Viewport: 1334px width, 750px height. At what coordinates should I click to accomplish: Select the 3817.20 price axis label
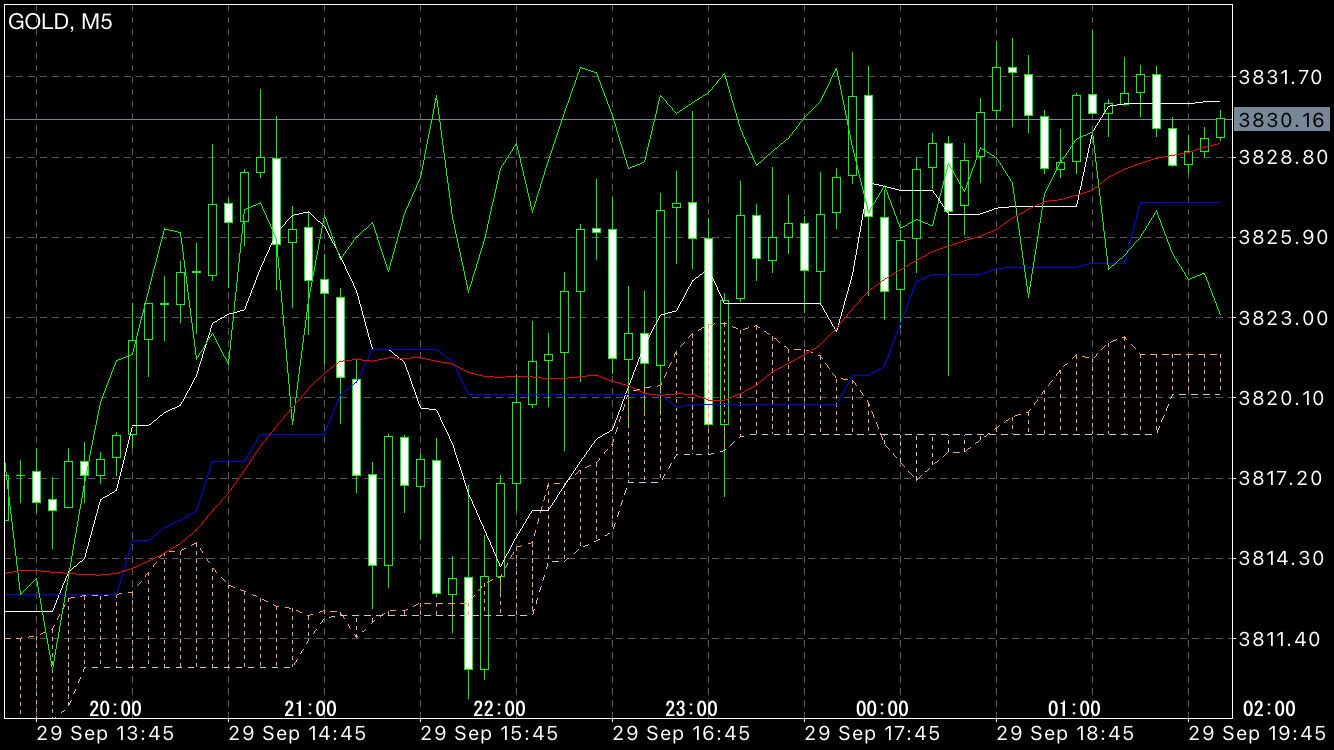pos(1281,478)
